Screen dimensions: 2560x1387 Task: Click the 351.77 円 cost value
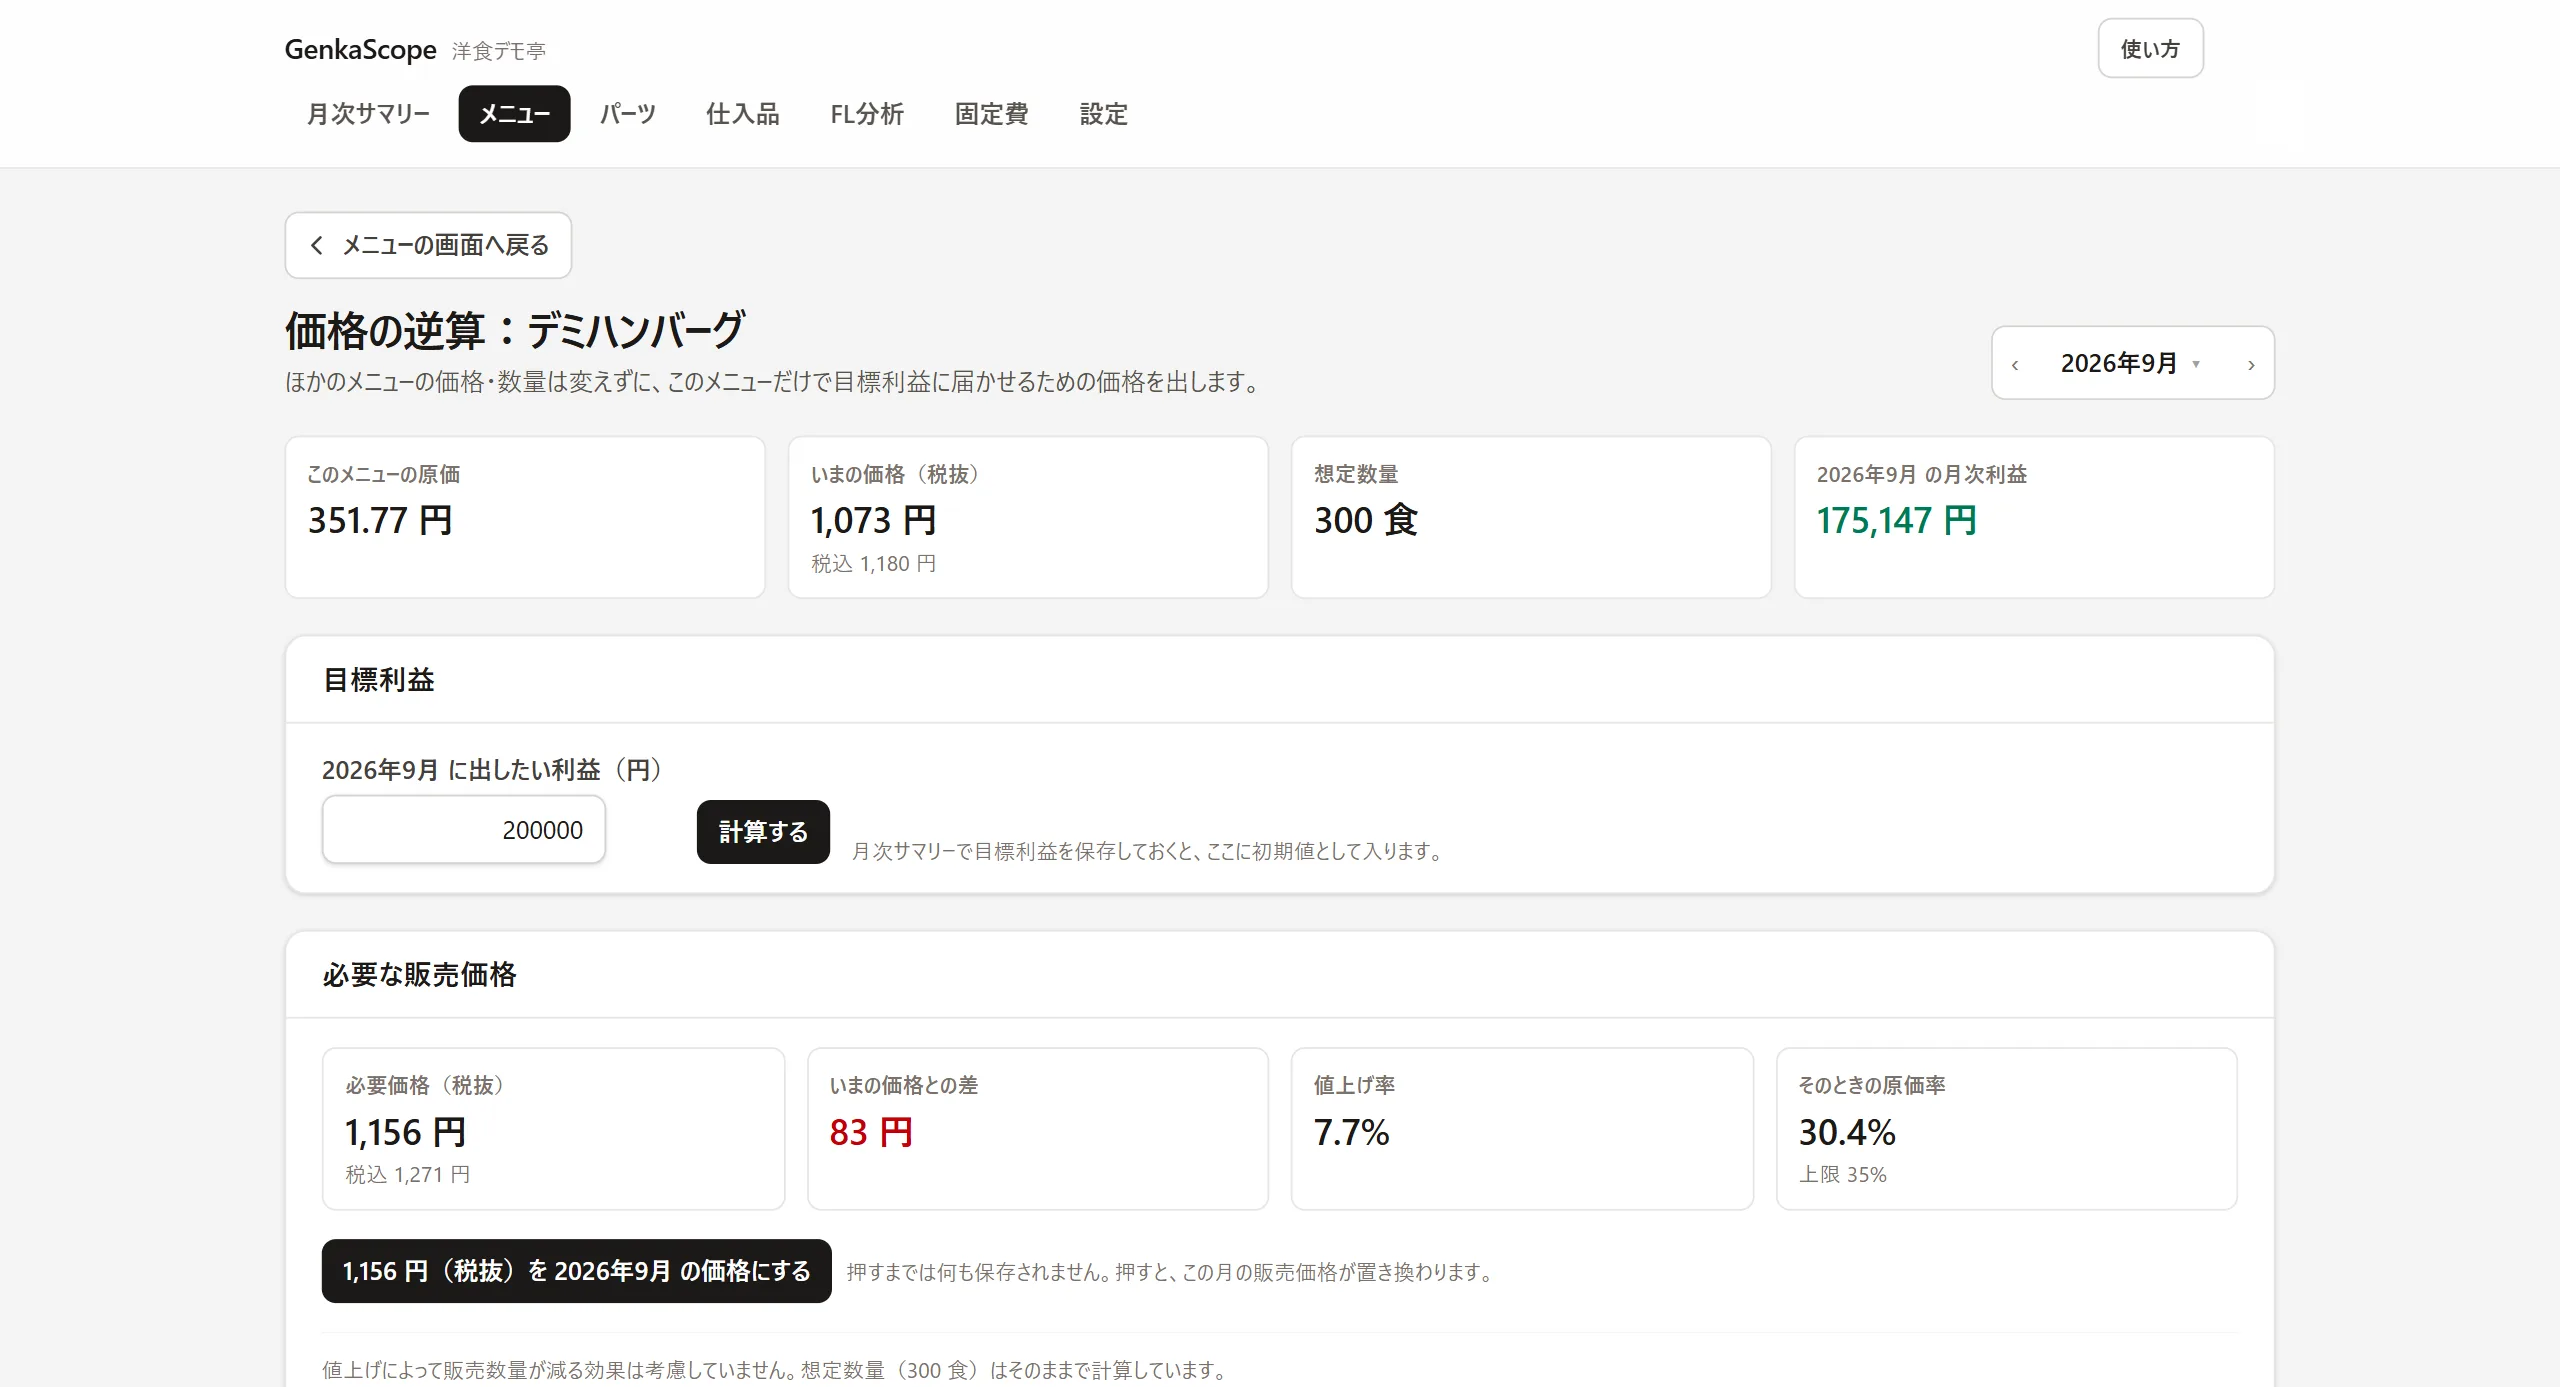tap(380, 520)
